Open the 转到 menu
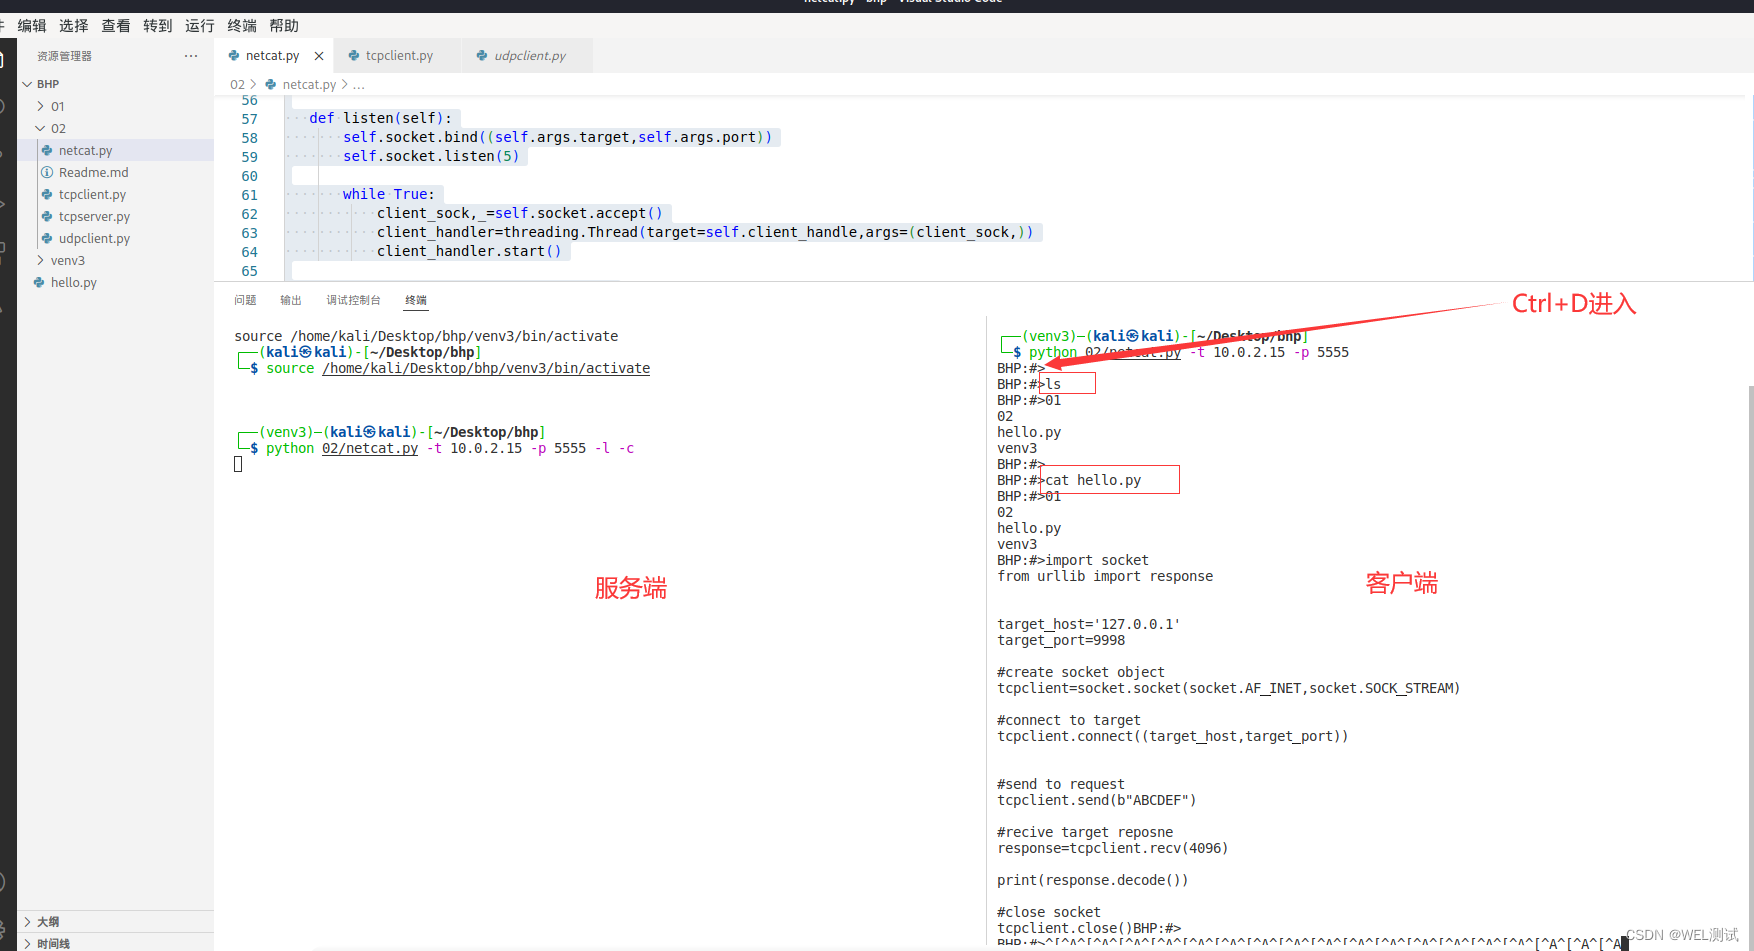This screenshot has height=951, width=1754. click(x=158, y=26)
